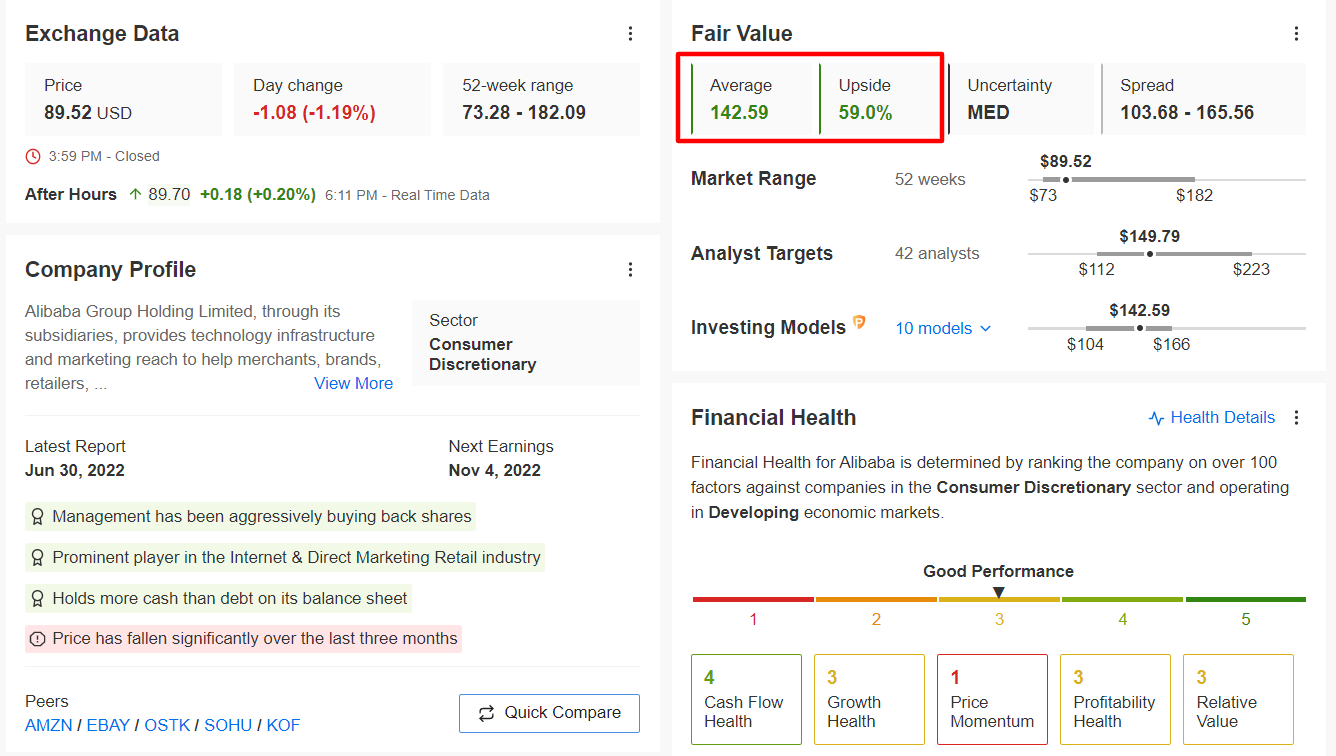The image size is (1336, 756).
Task: Open peer EBAY
Action: click(x=108, y=725)
